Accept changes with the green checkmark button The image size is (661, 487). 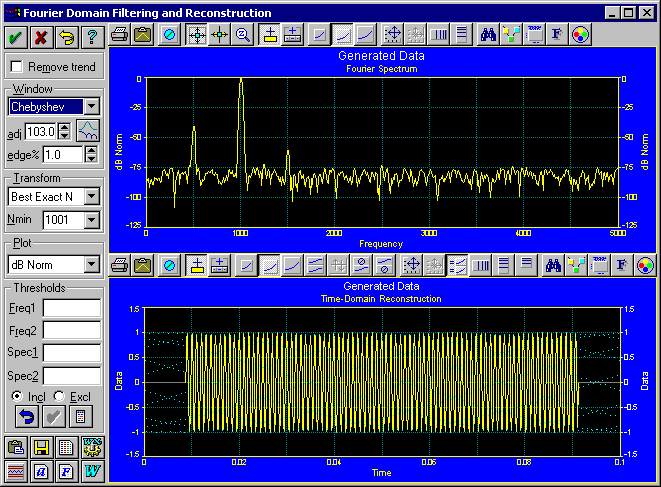(16, 37)
